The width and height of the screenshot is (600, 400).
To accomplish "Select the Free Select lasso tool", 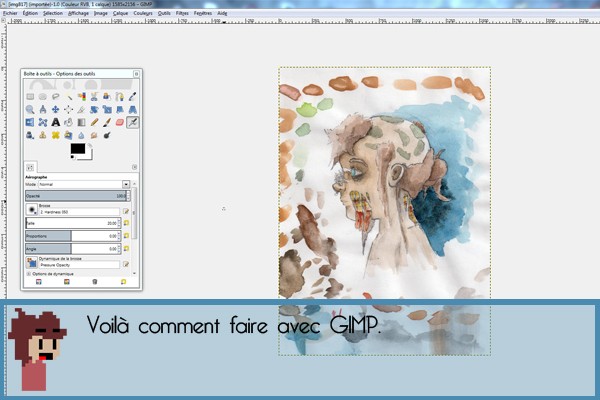I will pos(55,97).
